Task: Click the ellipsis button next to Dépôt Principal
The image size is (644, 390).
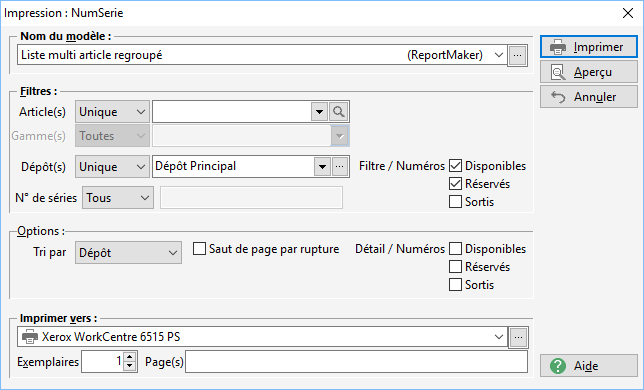Action: point(340,167)
